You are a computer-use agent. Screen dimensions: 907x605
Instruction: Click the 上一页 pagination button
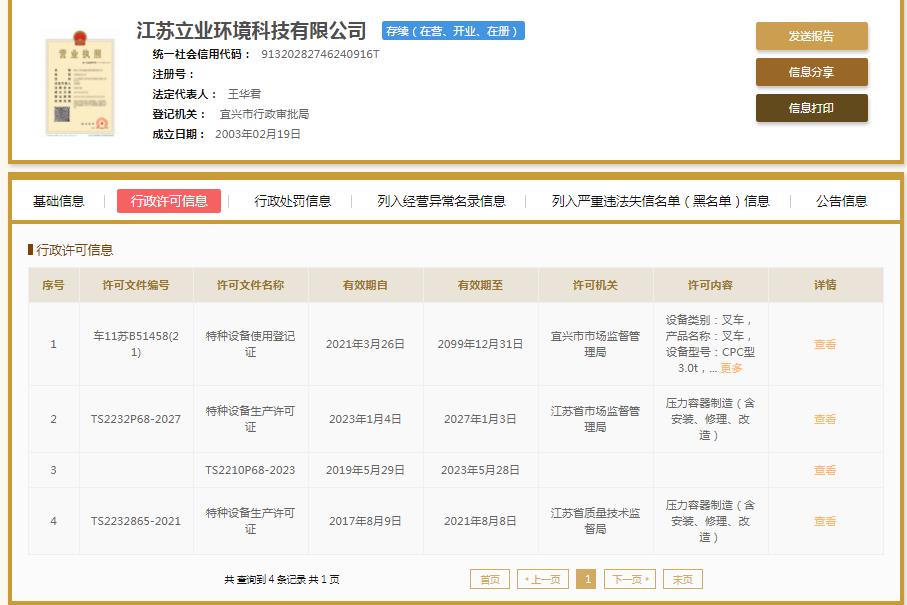click(x=543, y=579)
